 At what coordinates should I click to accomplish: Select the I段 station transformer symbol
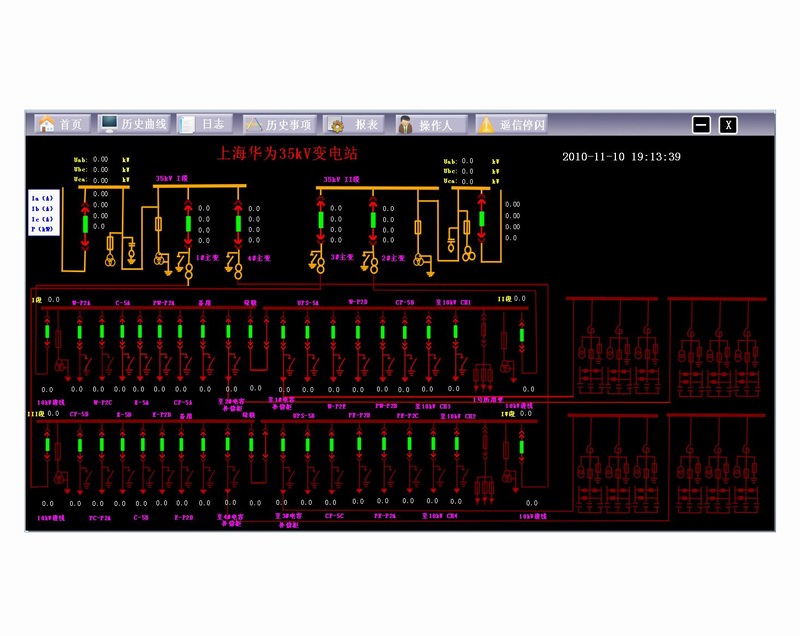coord(60,366)
